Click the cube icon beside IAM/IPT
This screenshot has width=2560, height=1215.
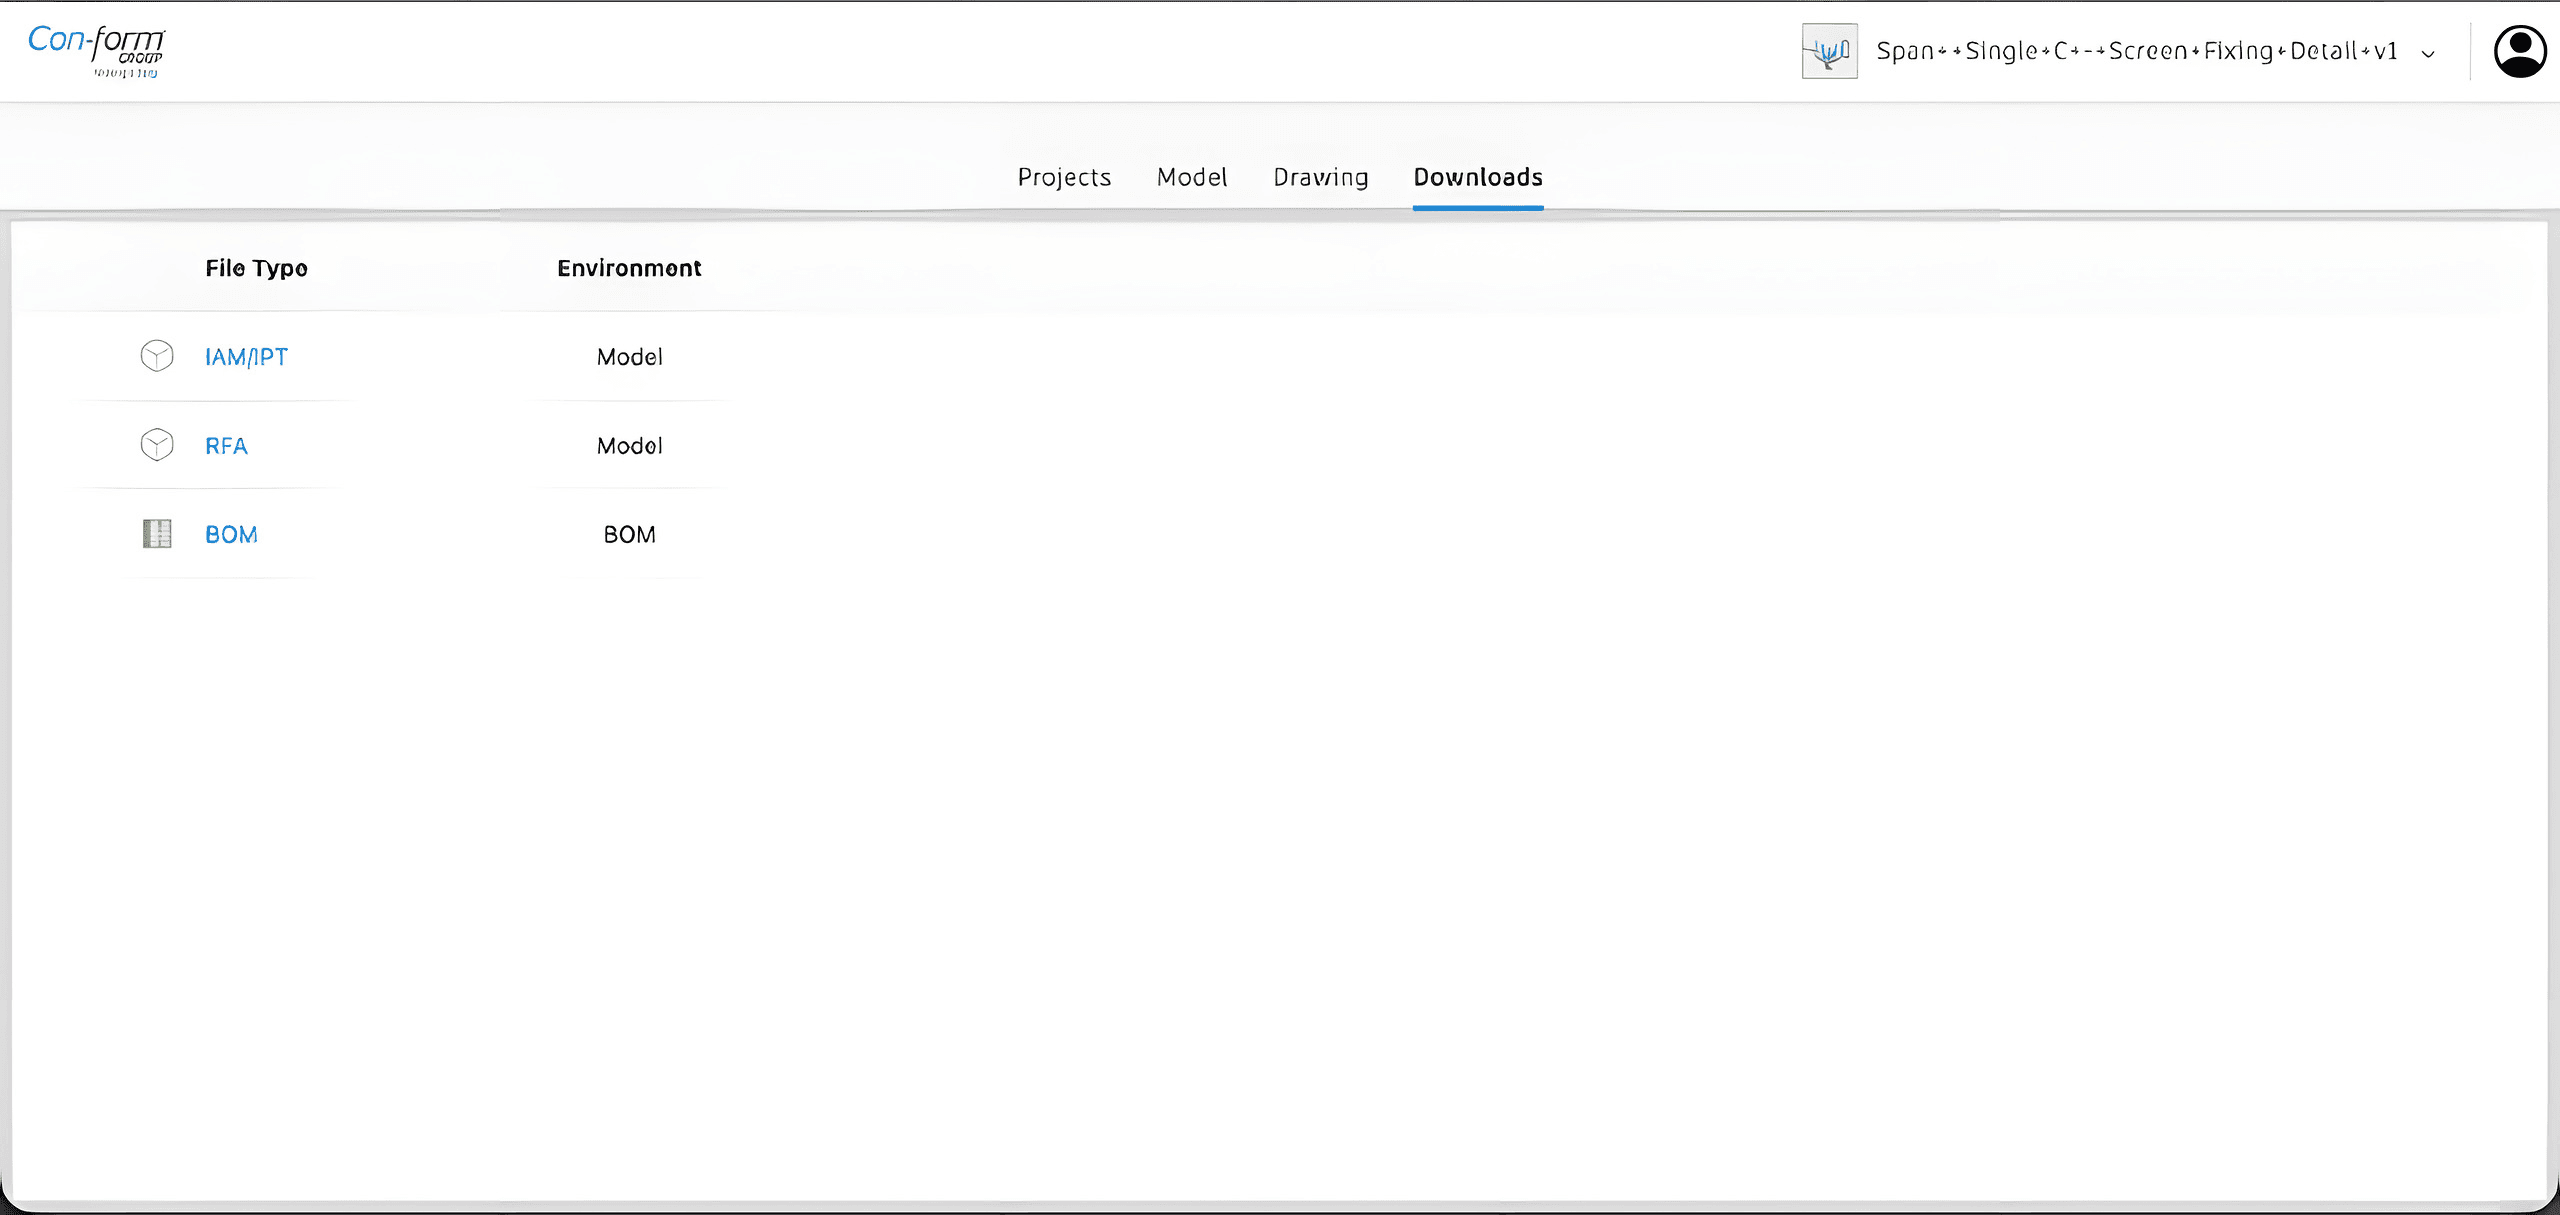tap(157, 356)
